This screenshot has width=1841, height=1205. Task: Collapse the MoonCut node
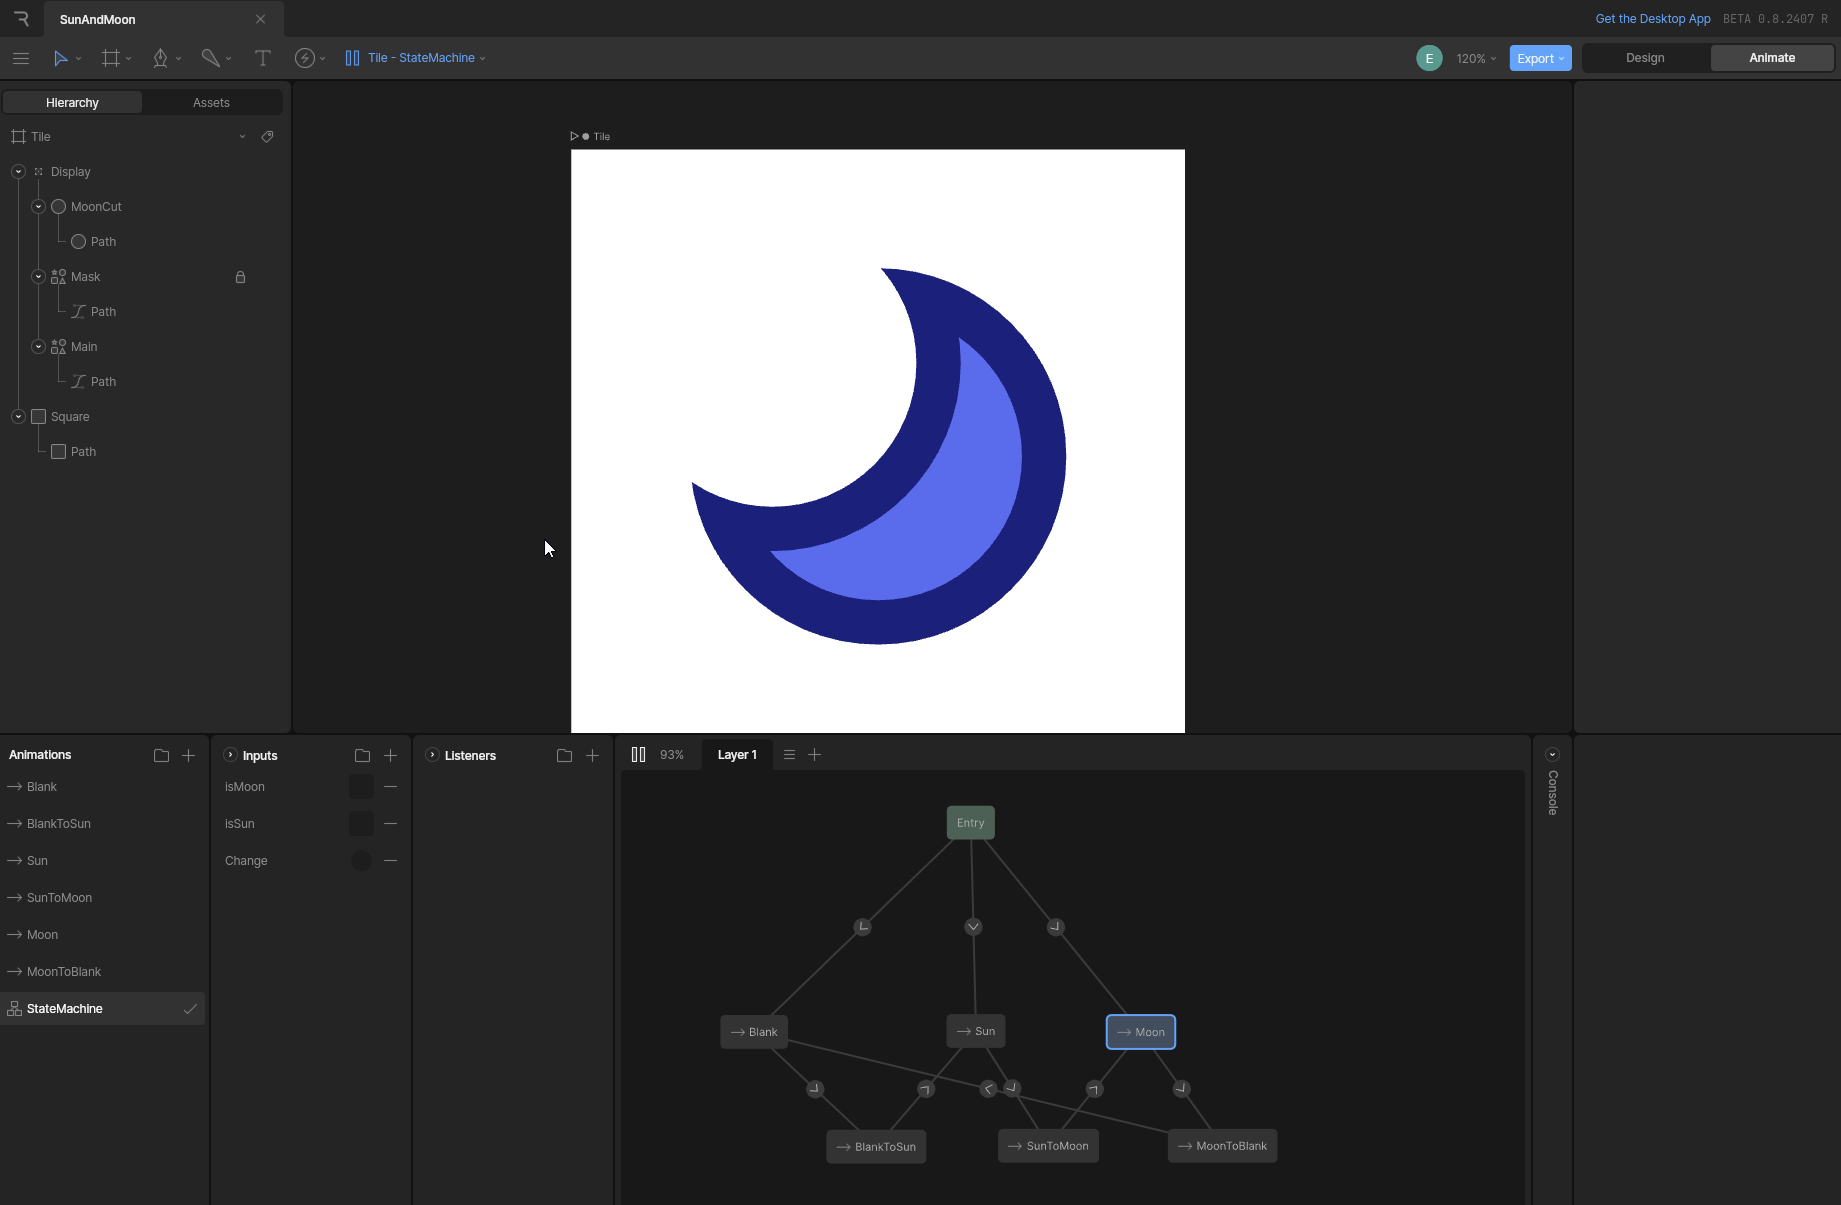coord(38,207)
